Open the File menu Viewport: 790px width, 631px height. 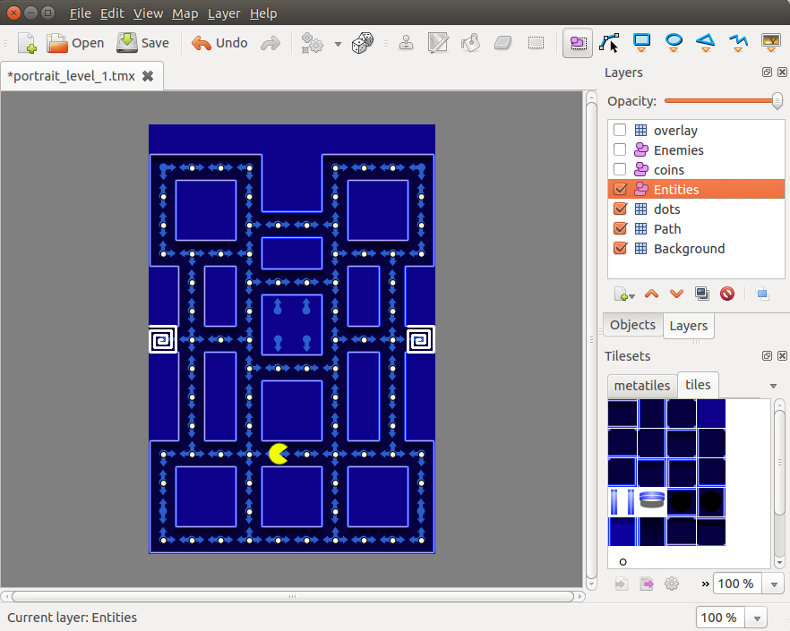point(80,14)
